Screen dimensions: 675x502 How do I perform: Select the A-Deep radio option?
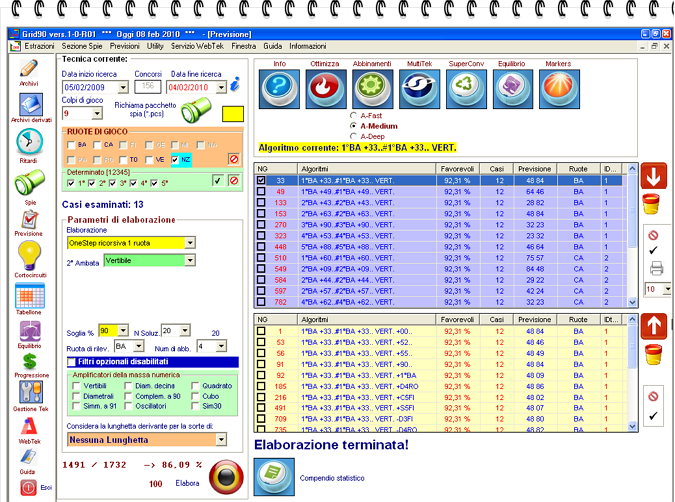353,136
